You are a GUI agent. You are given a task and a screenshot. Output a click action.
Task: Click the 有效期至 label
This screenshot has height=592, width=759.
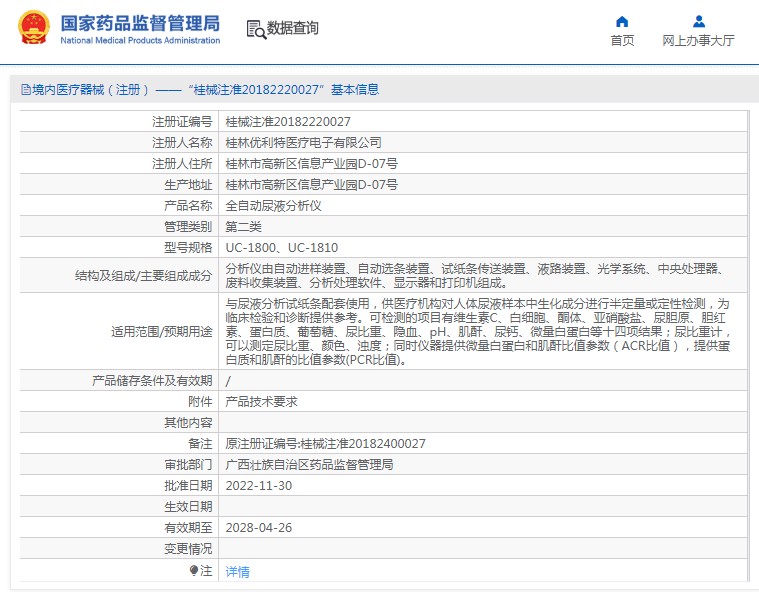188,528
